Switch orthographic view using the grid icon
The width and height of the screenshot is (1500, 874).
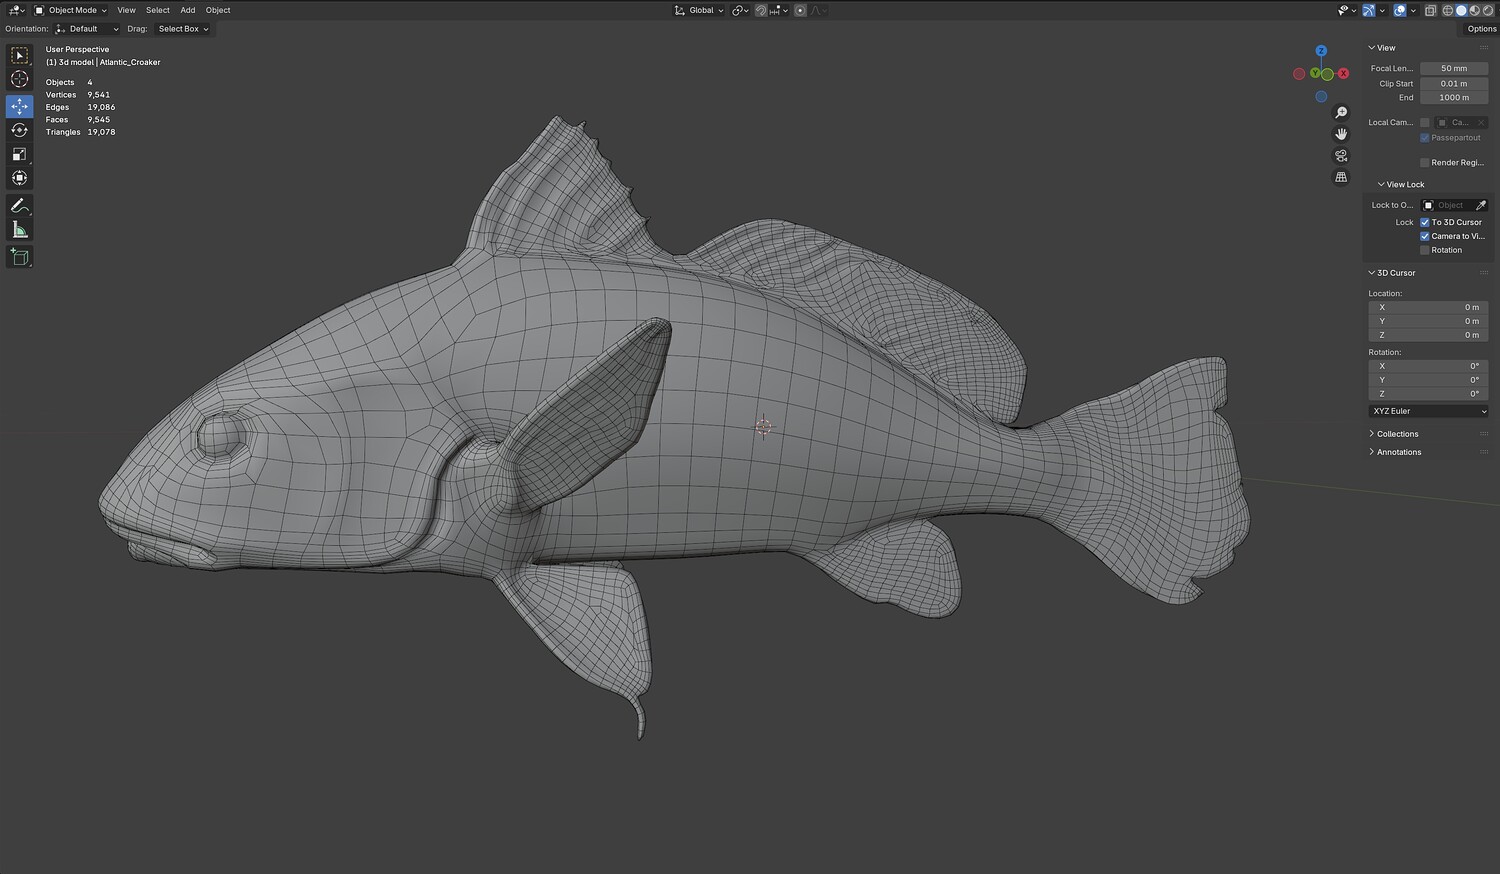coord(1341,177)
